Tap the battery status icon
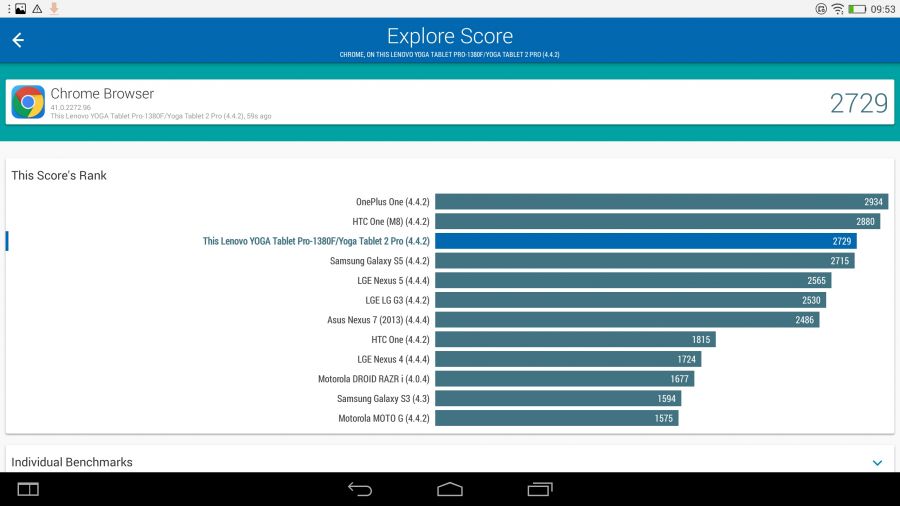 [x=857, y=9]
